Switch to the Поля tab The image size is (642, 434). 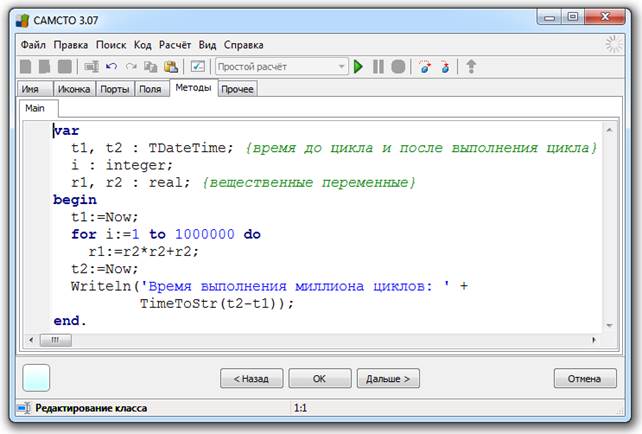pyautogui.click(x=151, y=89)
